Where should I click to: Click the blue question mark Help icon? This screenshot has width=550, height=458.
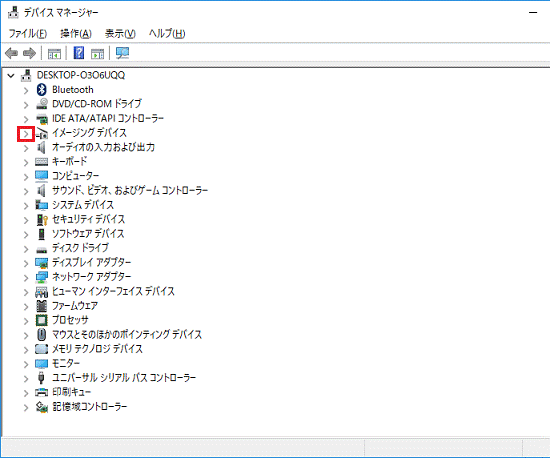coord(79,53)
